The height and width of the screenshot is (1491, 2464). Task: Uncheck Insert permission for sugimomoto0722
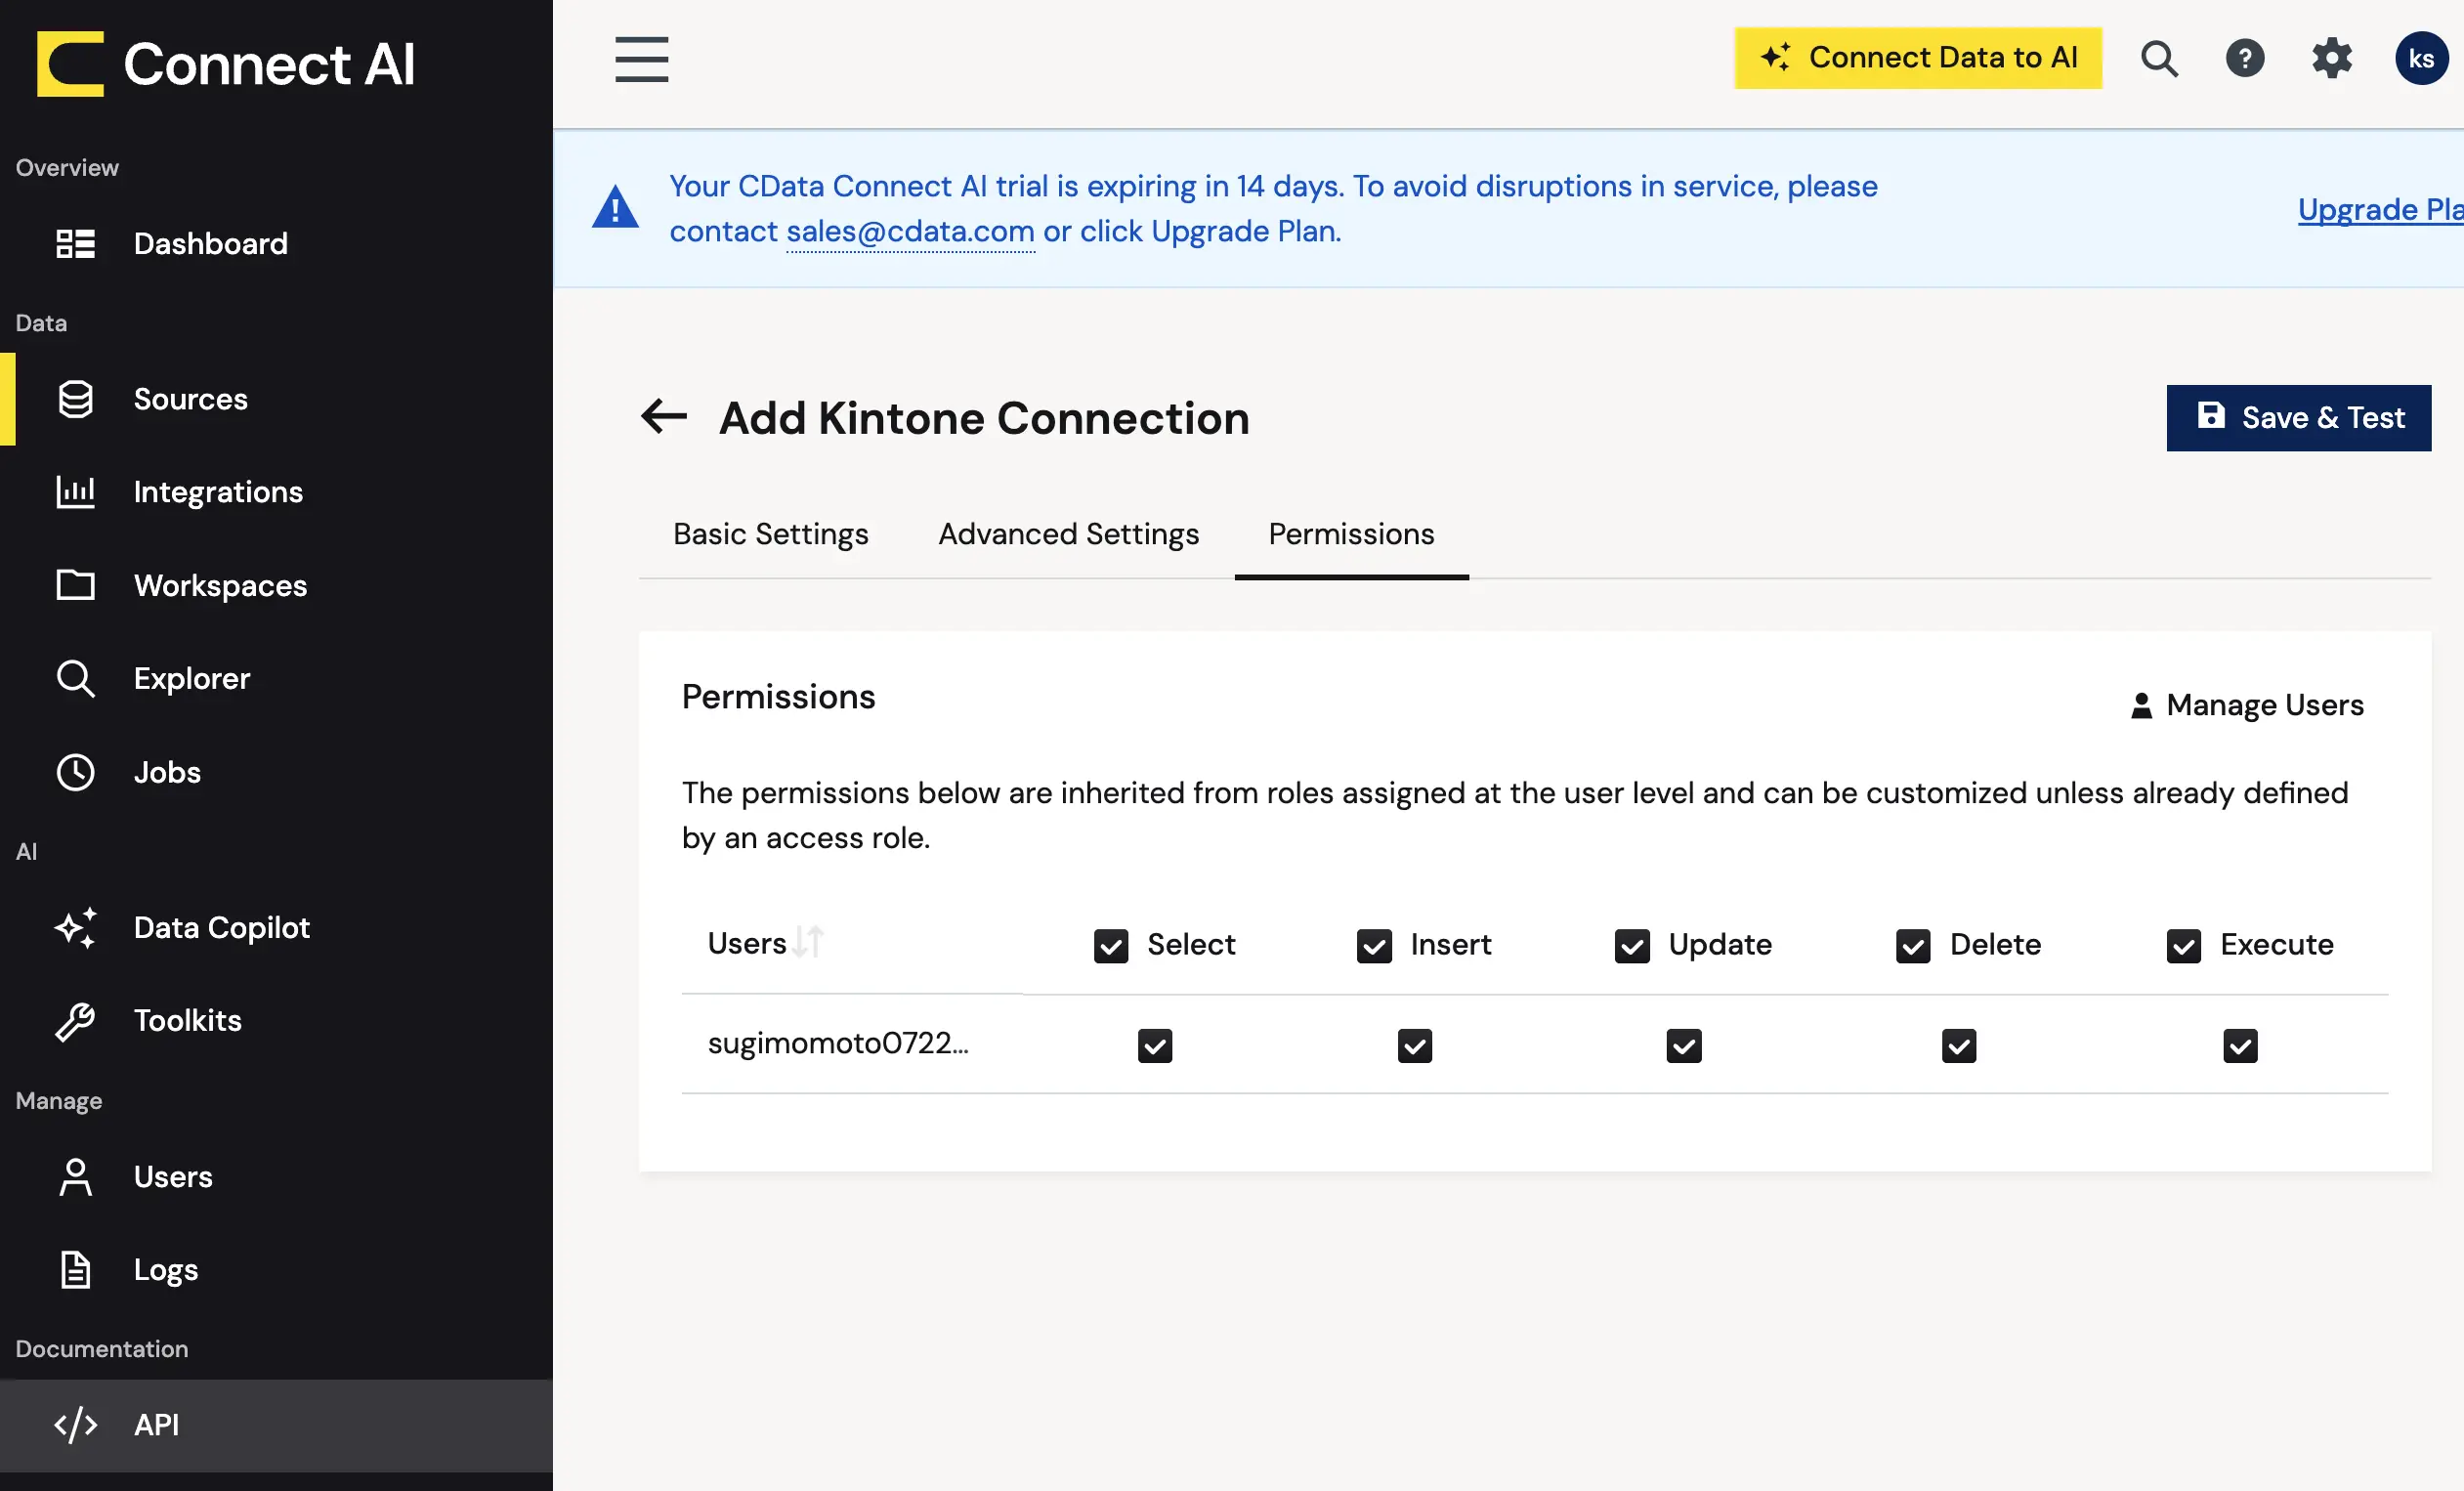click(x=1415, y=1046)
